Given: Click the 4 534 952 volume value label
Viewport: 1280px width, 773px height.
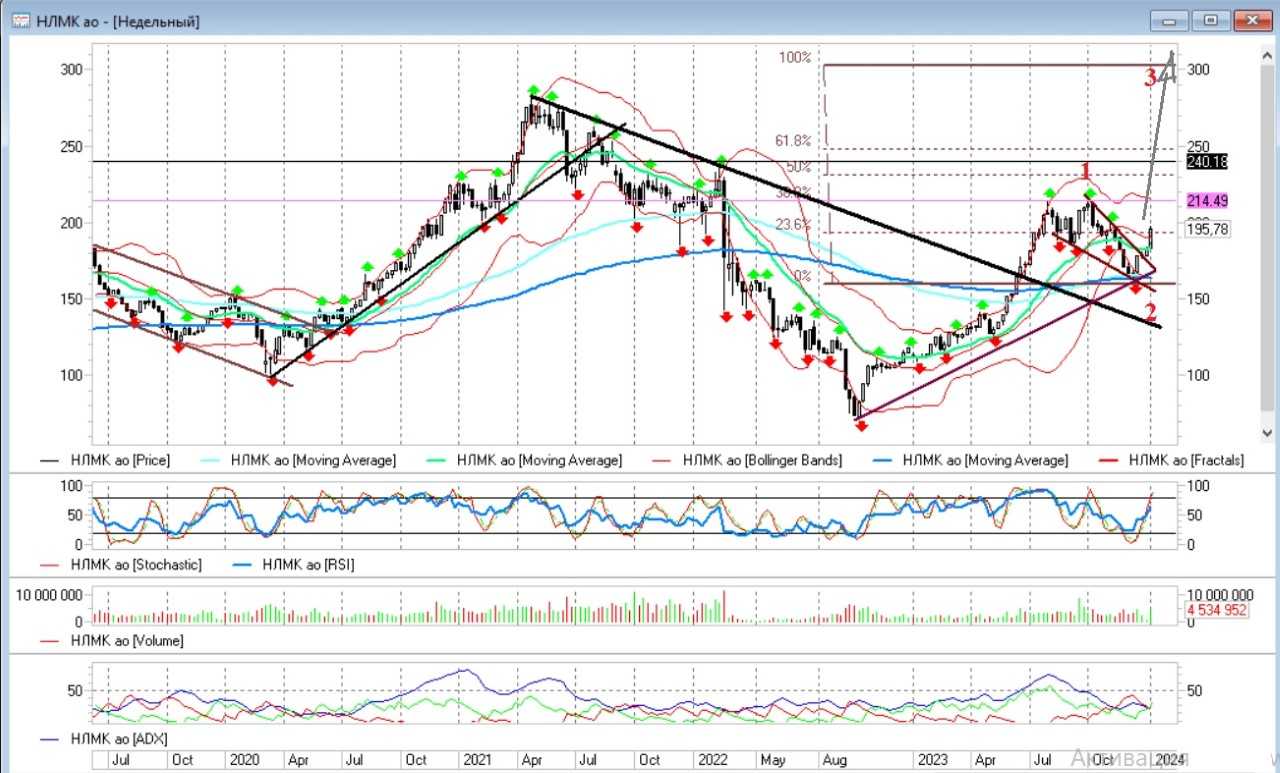Looking at the screenshot, I should (1216, 610).
